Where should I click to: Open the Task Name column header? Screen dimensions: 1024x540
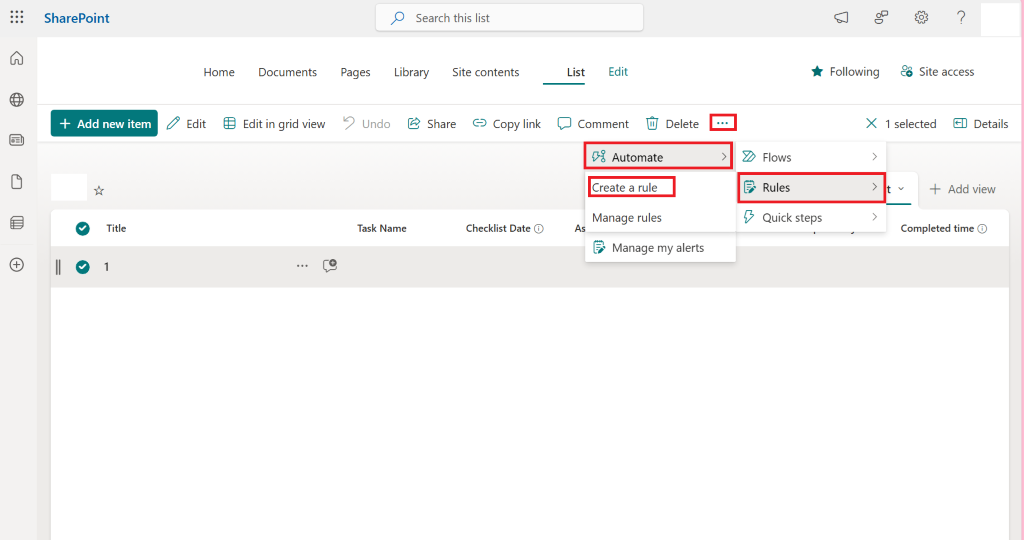pos(381,229)
